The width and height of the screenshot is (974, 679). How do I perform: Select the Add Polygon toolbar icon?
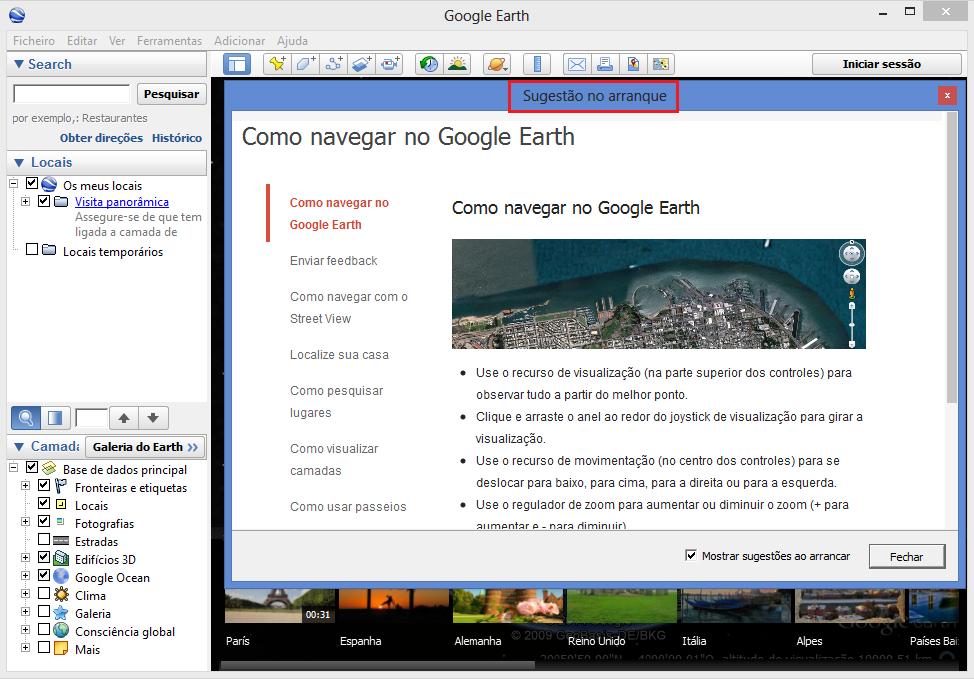point(305,64)
